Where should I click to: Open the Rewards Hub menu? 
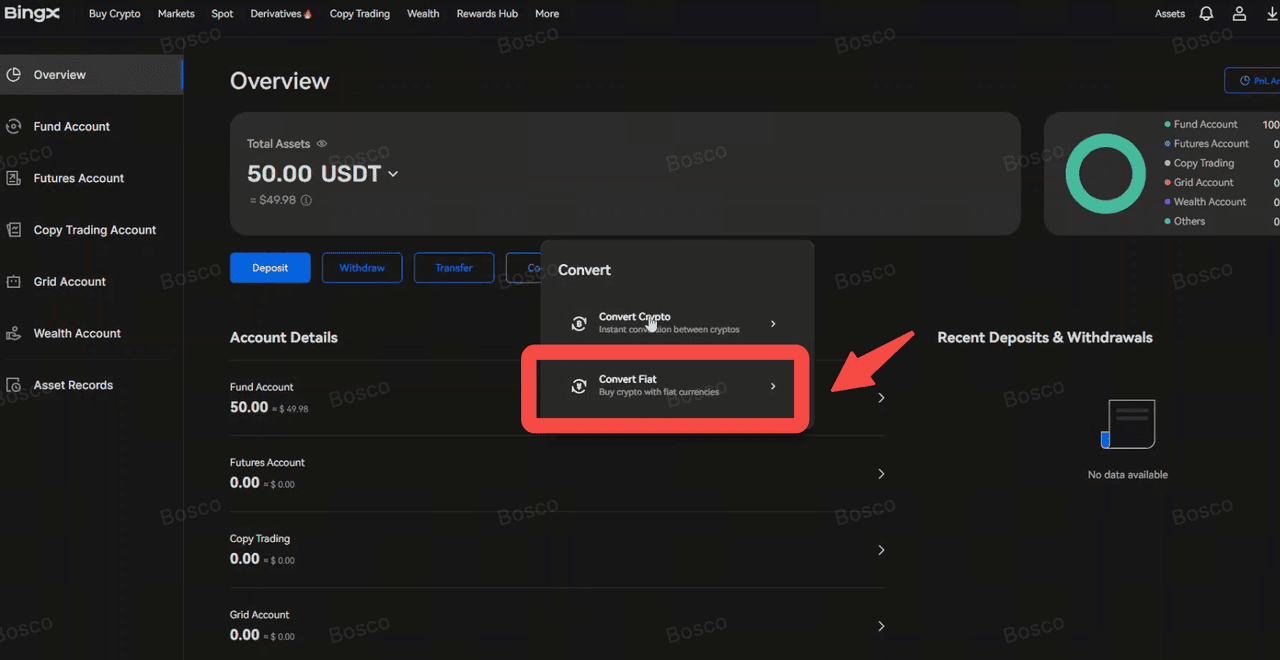(487, 14)
